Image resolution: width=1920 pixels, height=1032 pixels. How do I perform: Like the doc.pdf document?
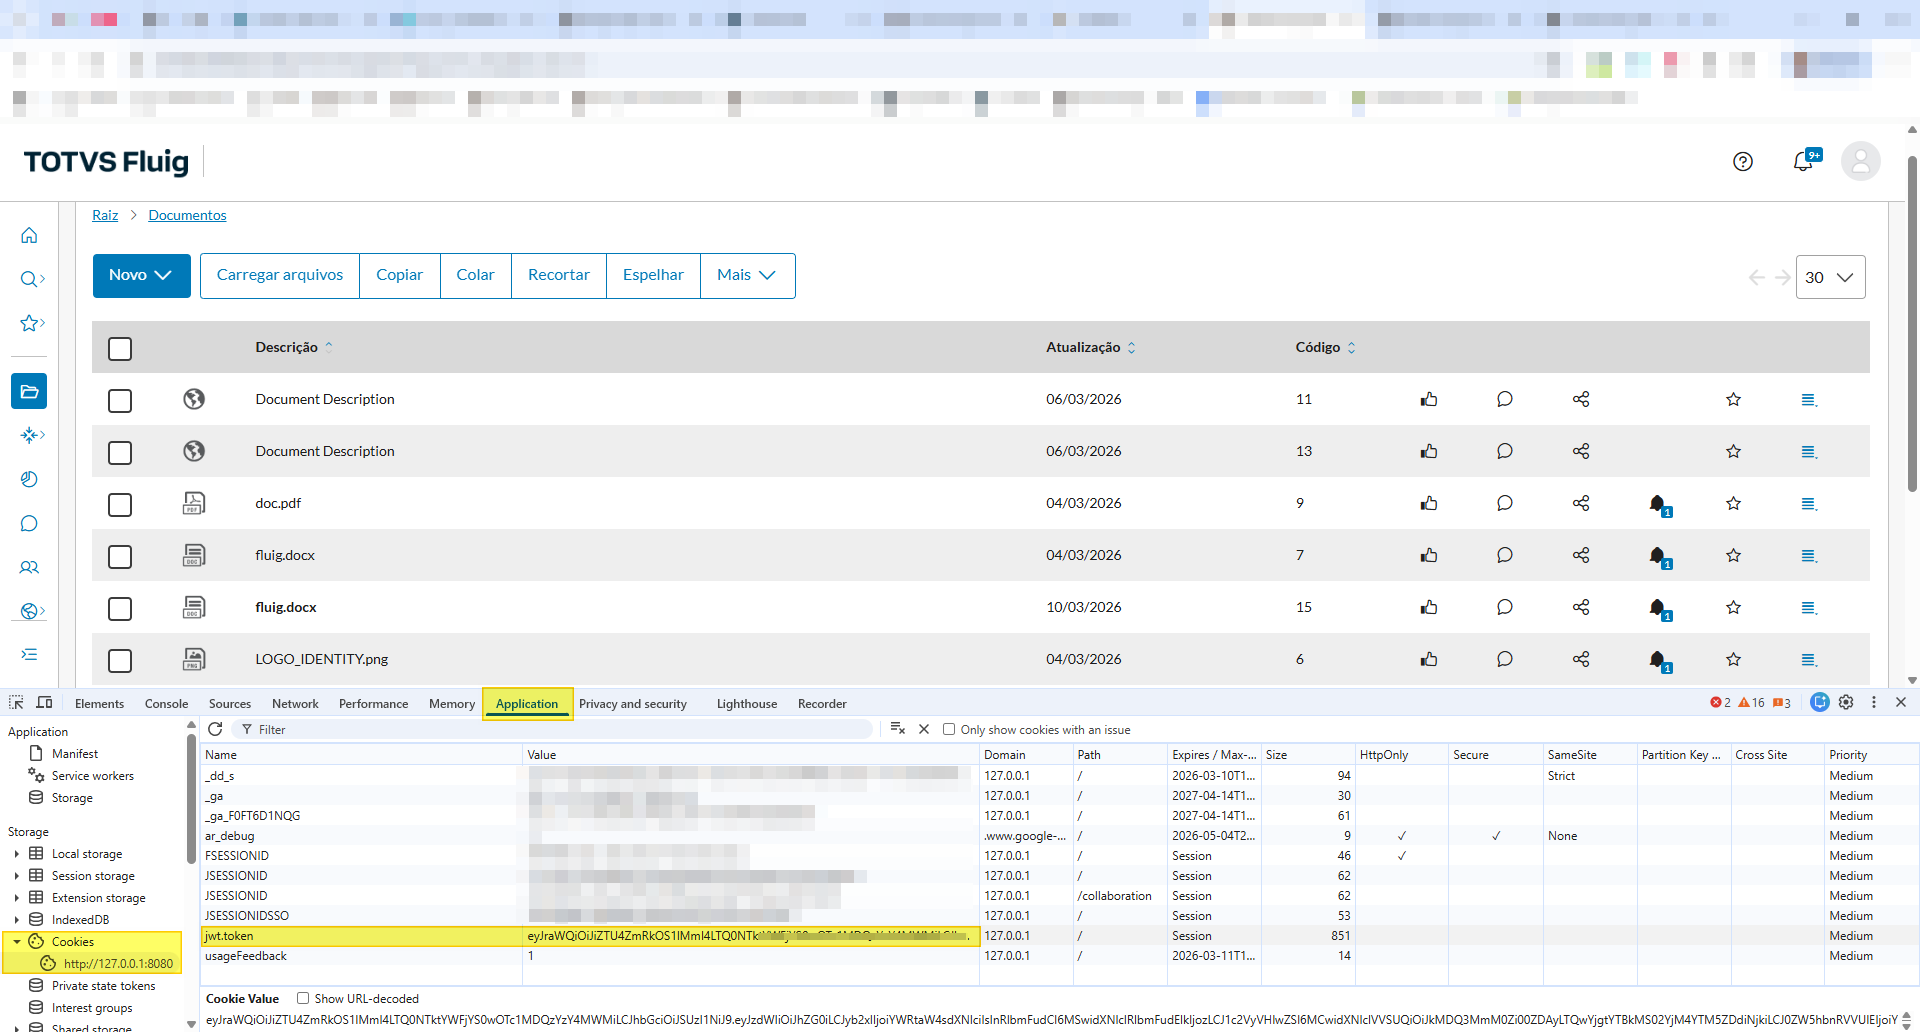click(x=1429, y=503)
